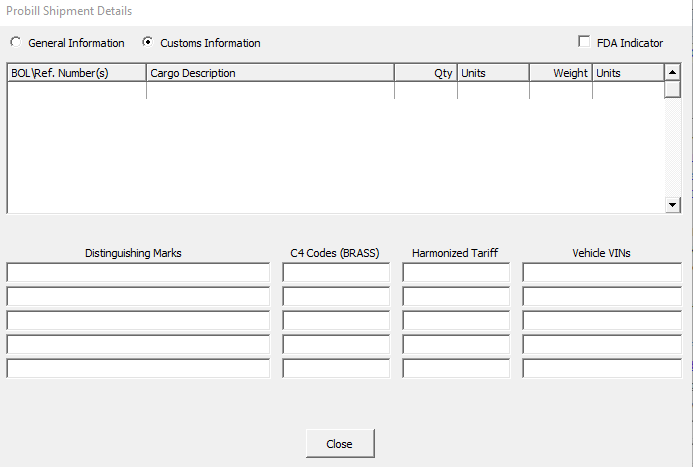This screenshot has height=467, width=693.
Task: Click the first Vehicle VINs field
Action: 602,272
